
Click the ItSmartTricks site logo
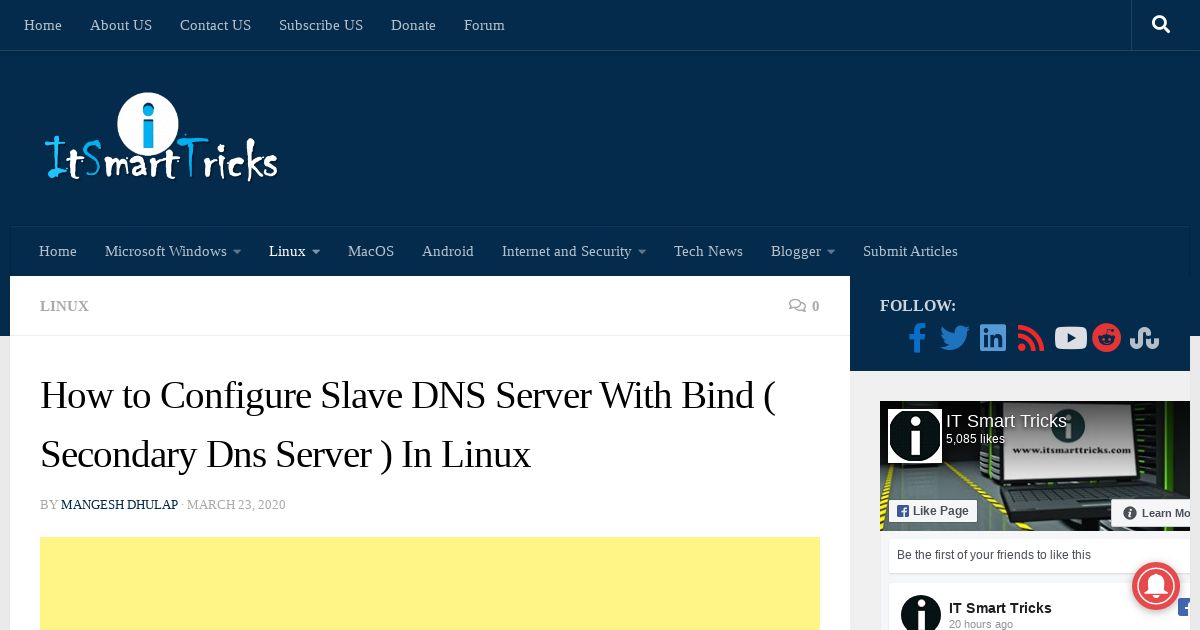(x=161, y=138)
